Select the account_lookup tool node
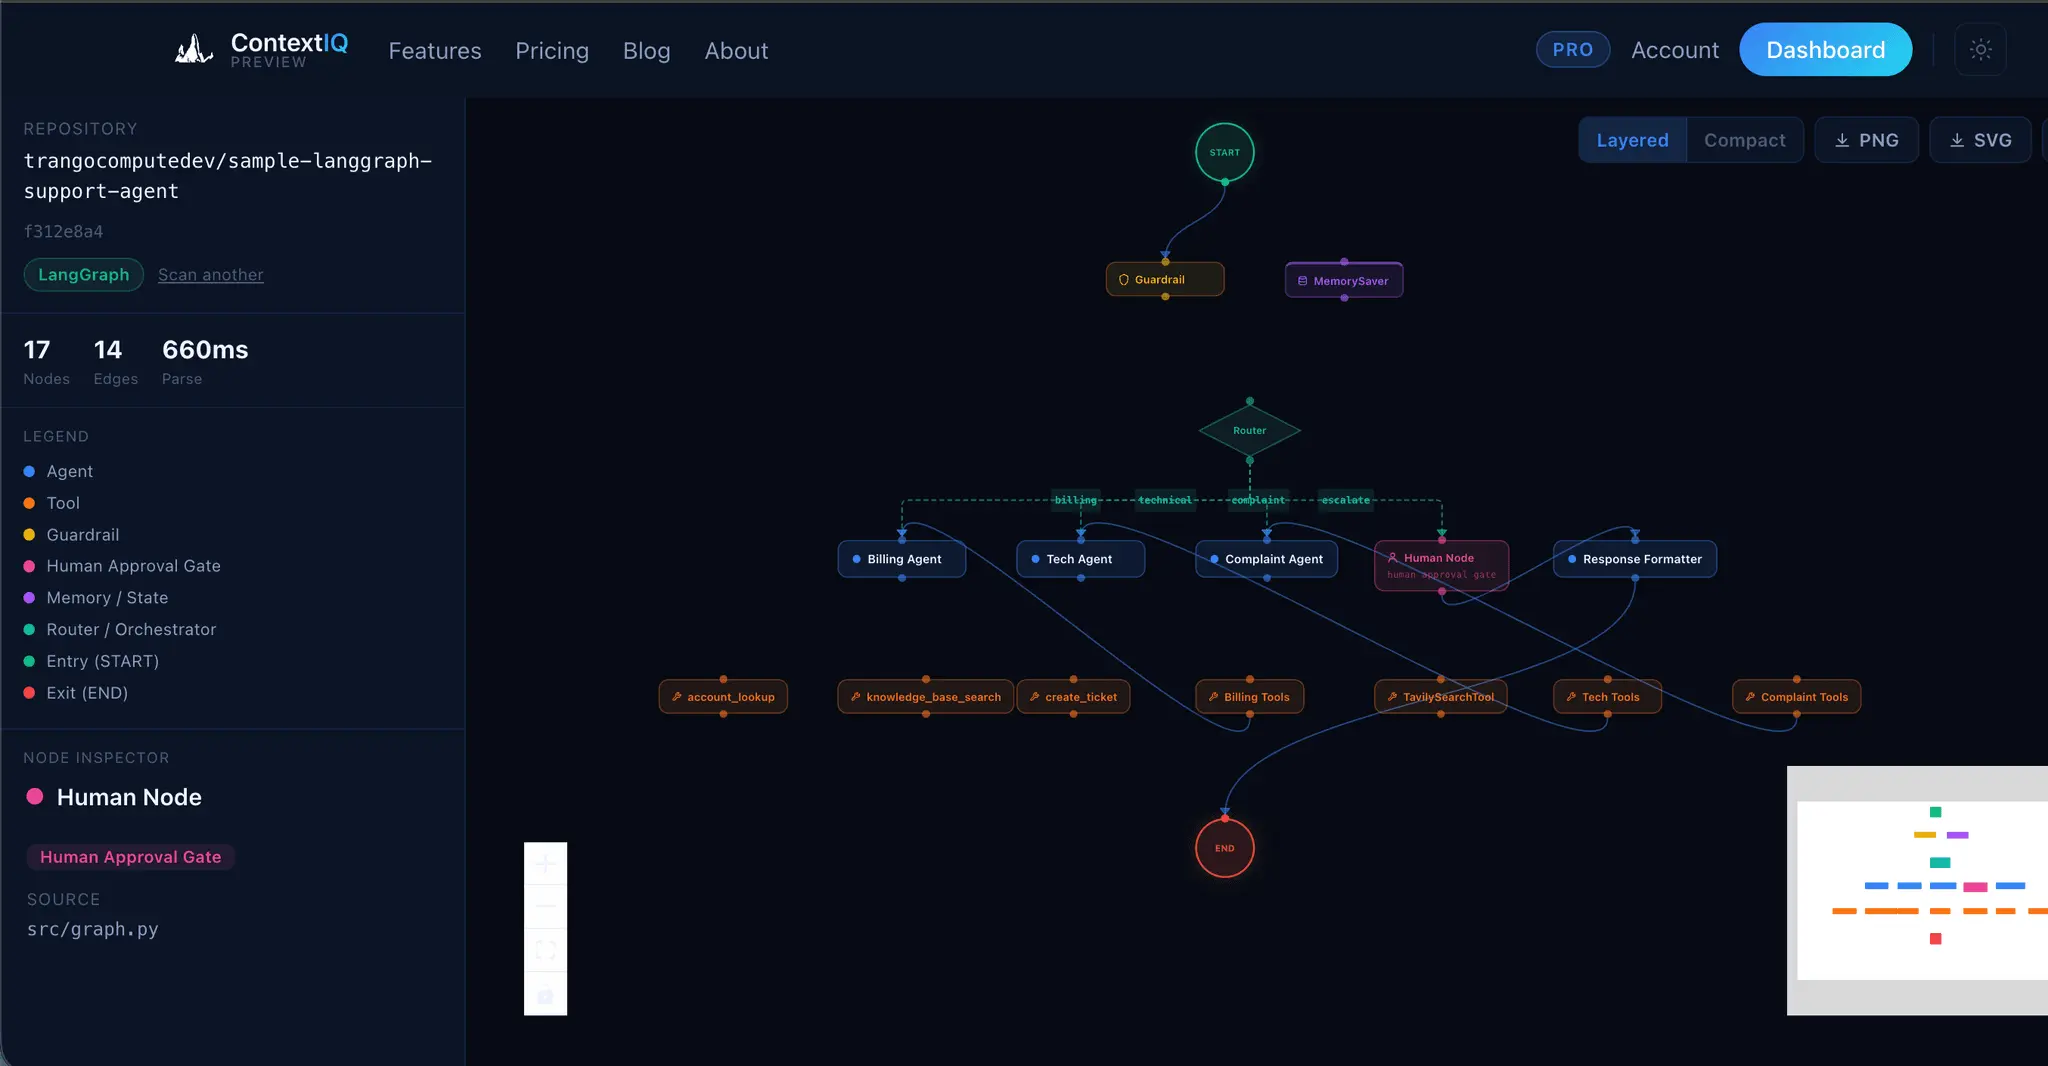Screen dimensions: 2048x1066 click(723, 697)
